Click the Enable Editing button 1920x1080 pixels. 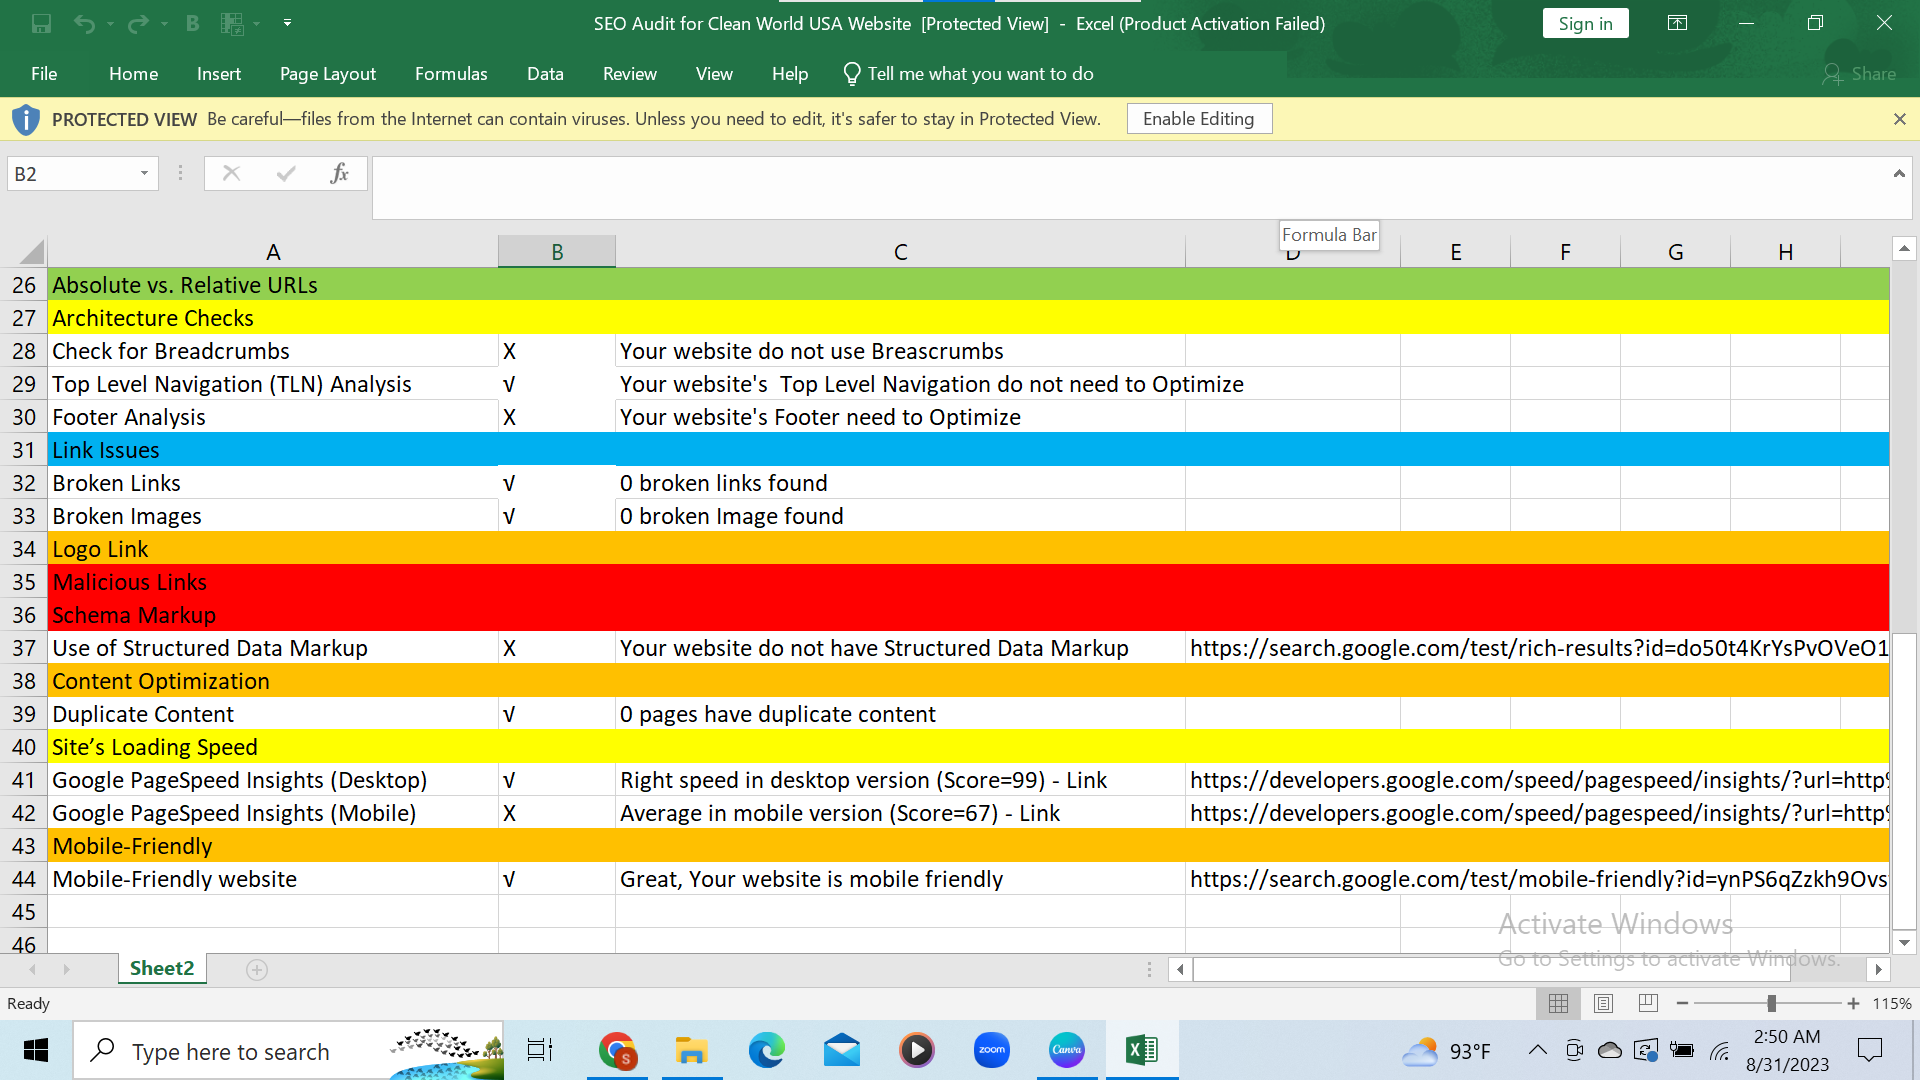pos(1198,118)
